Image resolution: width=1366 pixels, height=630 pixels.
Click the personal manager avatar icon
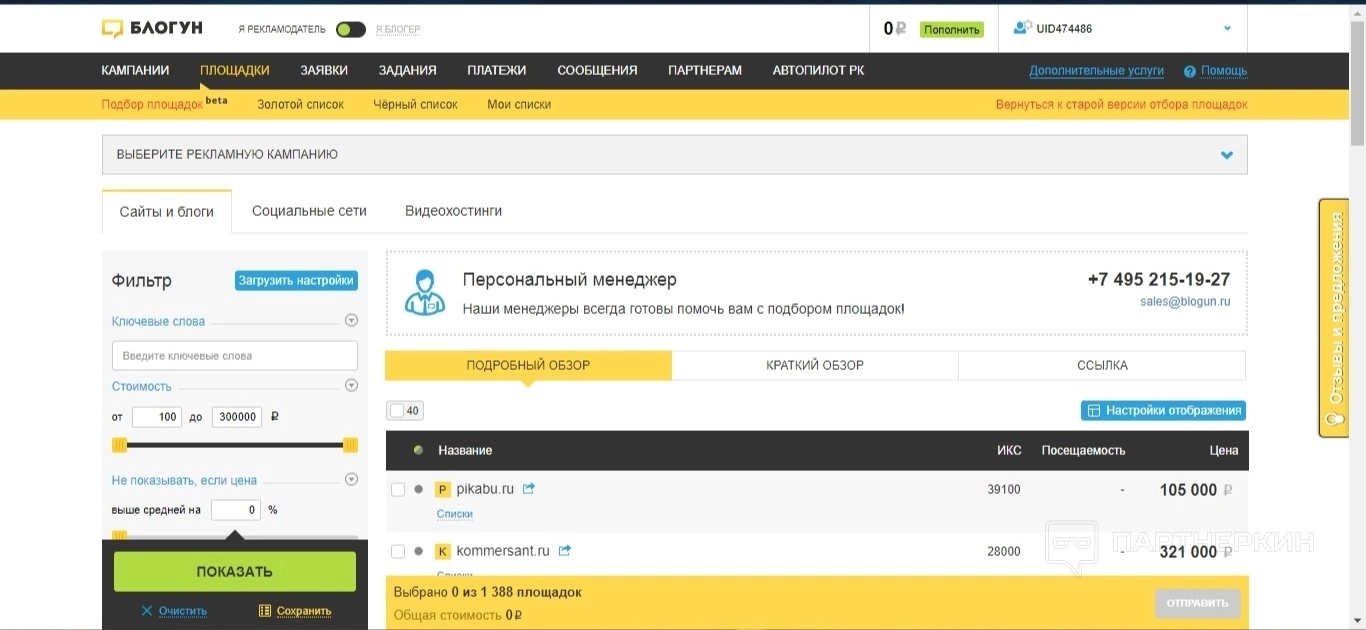point(425,292)
